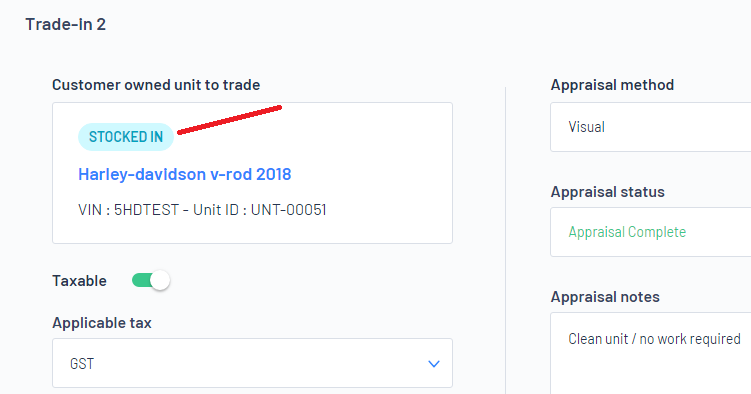Click the red annotation line near the badge
The width and height of the screenshot is (751, 394).
(229, 120)
